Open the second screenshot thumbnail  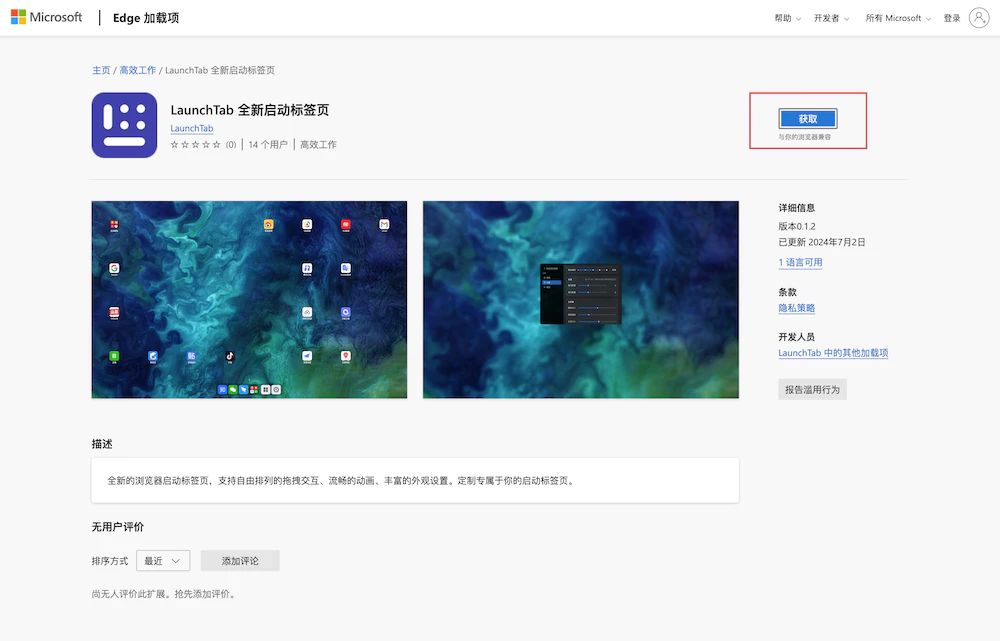click(581, 300)
